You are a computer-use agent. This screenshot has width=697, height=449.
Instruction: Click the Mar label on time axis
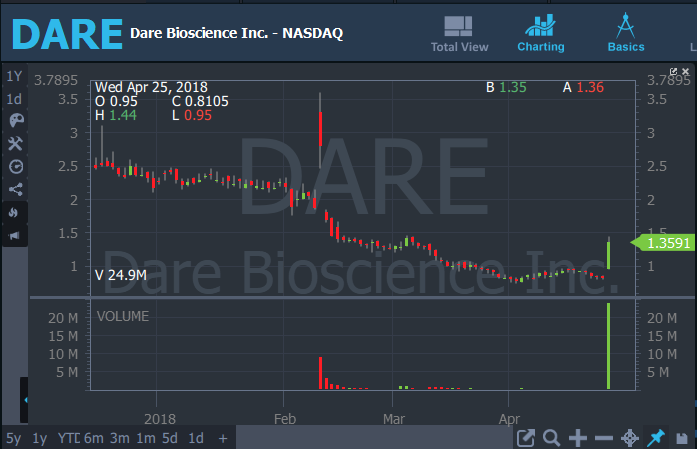394,419
